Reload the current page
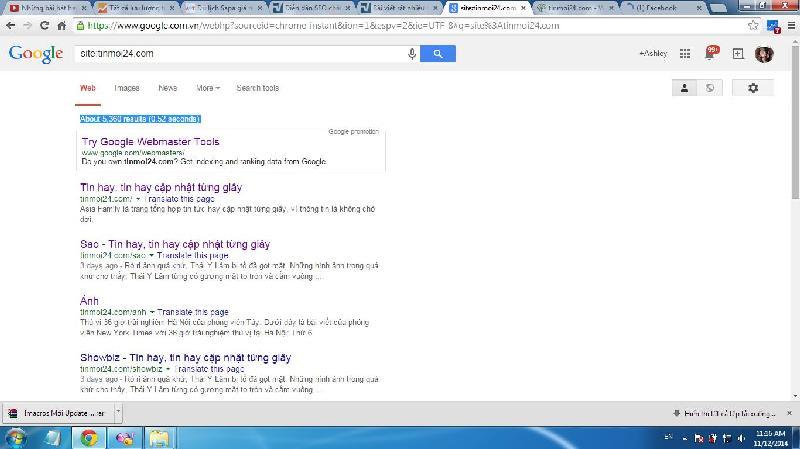Viewport: 800px width, 449px height. [x=44, y=25]
